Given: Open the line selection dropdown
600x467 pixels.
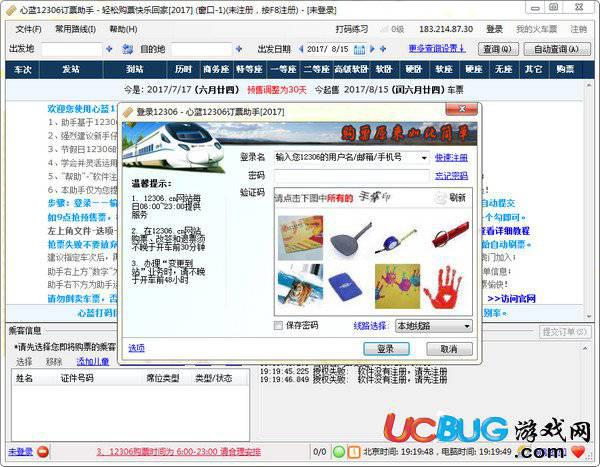Looking at the screenshot, I should point(434,326).
